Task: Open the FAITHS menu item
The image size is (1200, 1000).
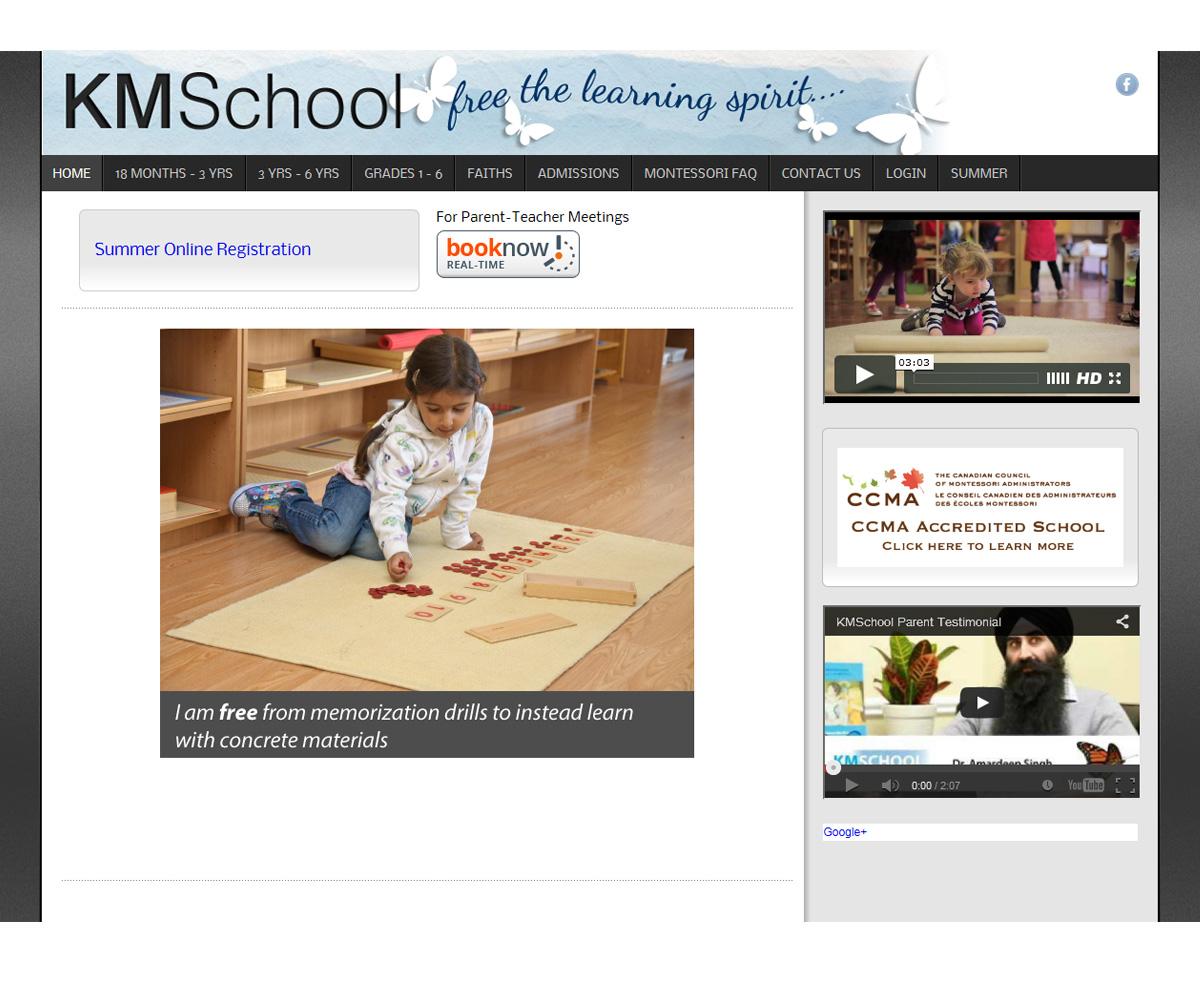Action: [x=490, y=173]
